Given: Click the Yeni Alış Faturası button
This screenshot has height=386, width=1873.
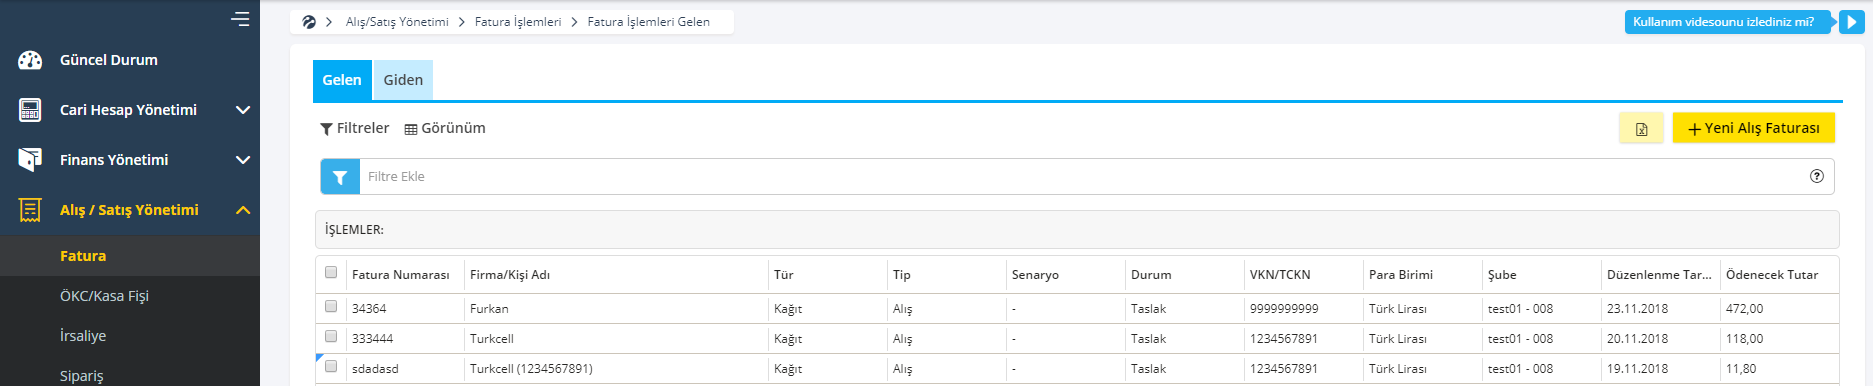Looking at the screenshot, I should [1754, 128].
